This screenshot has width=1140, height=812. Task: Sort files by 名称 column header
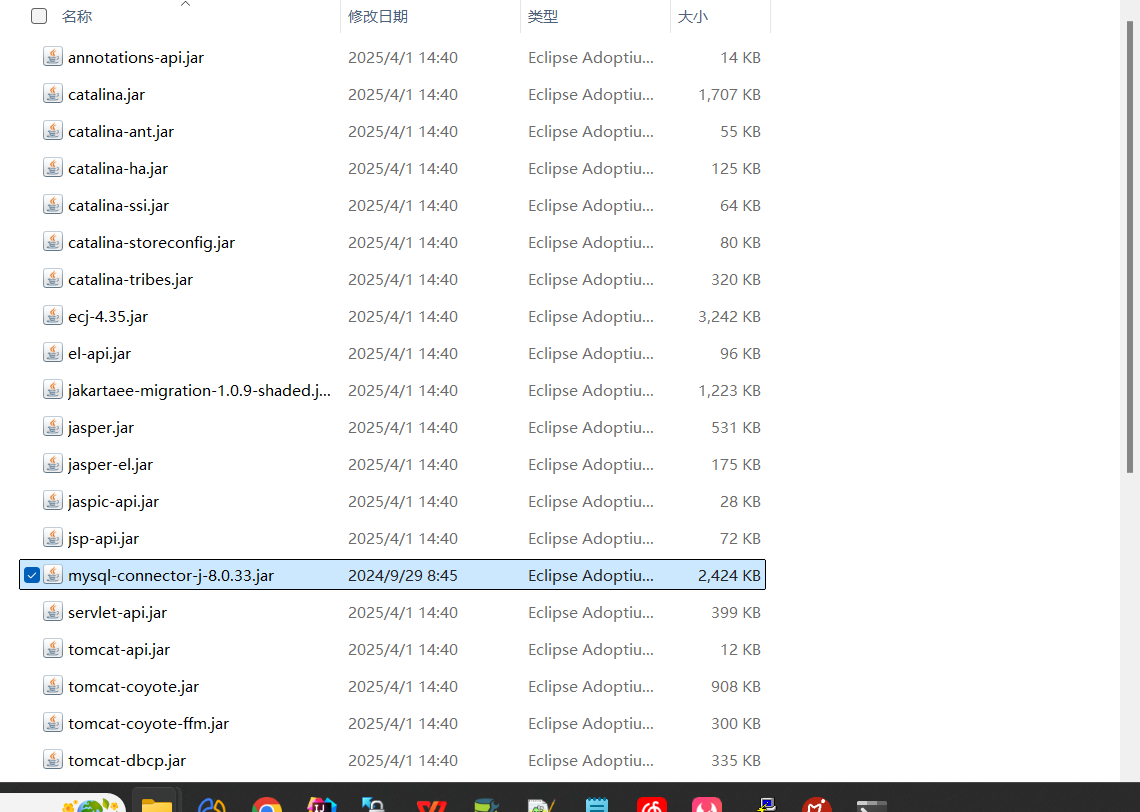pos(77,17)
